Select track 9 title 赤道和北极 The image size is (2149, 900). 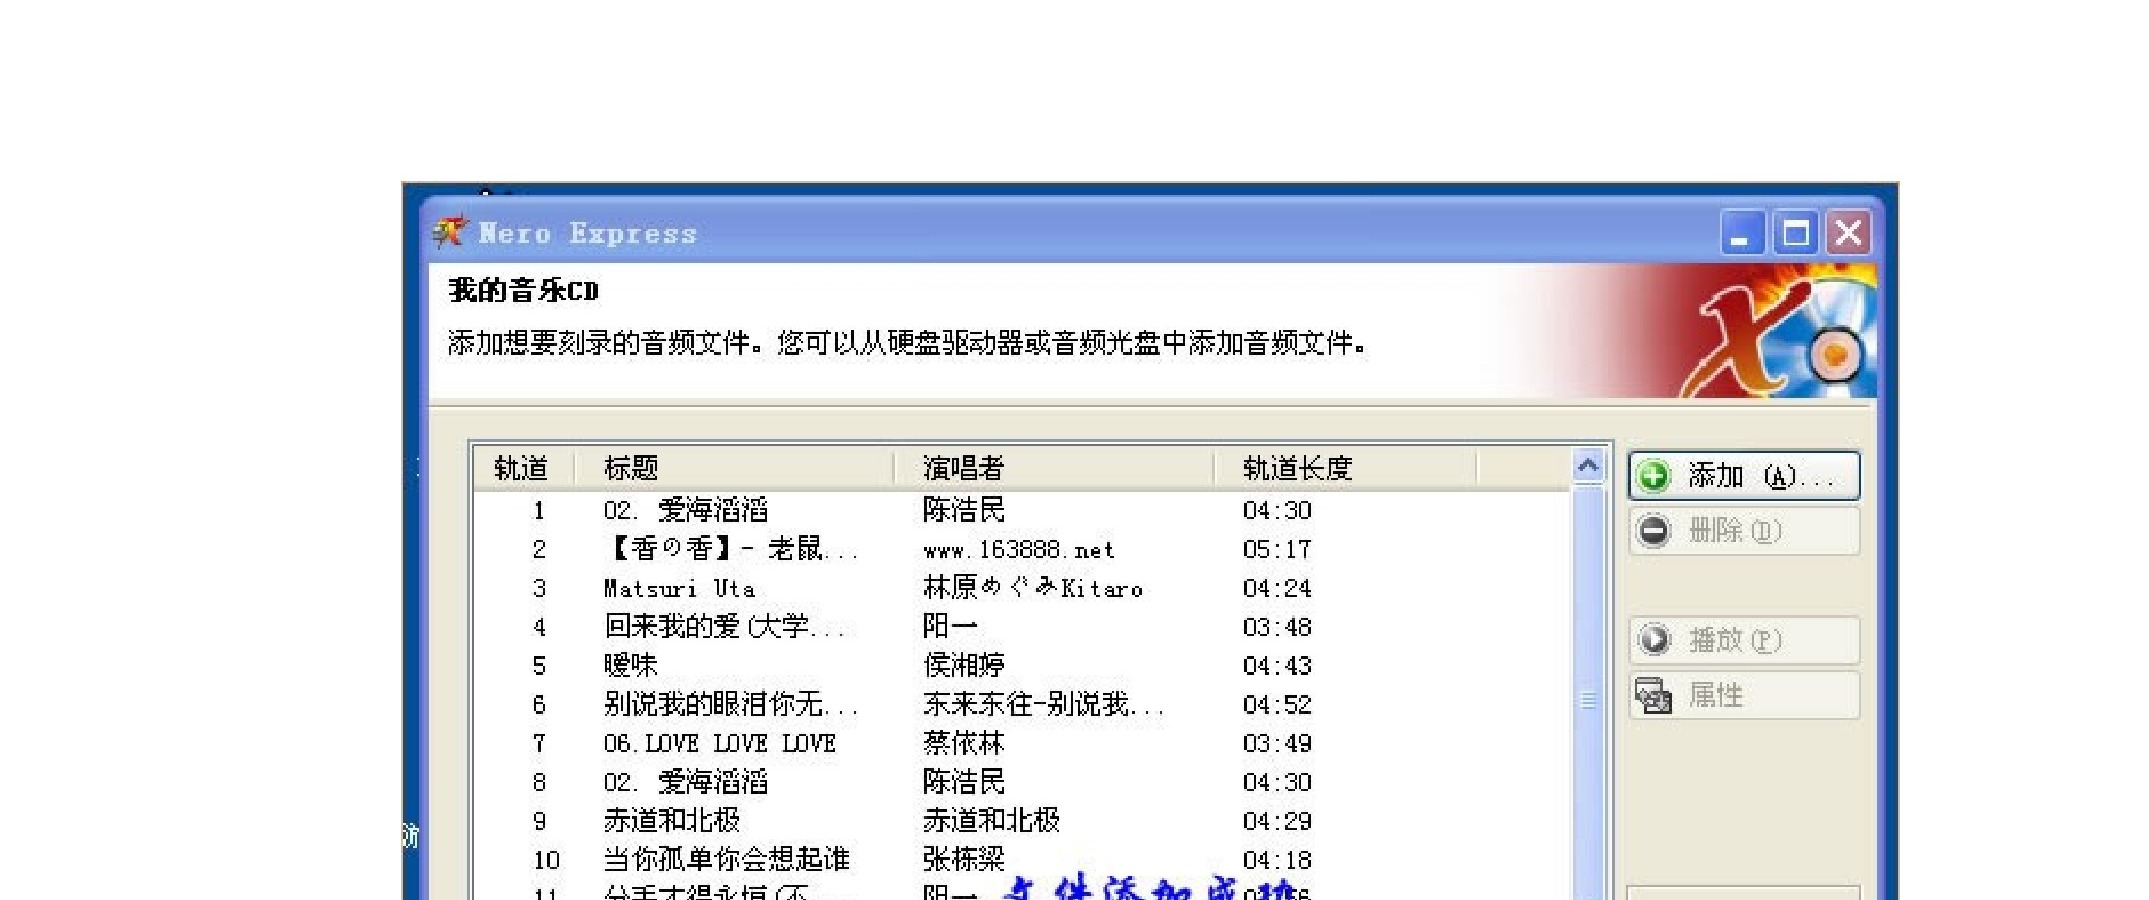pos(672,821)
